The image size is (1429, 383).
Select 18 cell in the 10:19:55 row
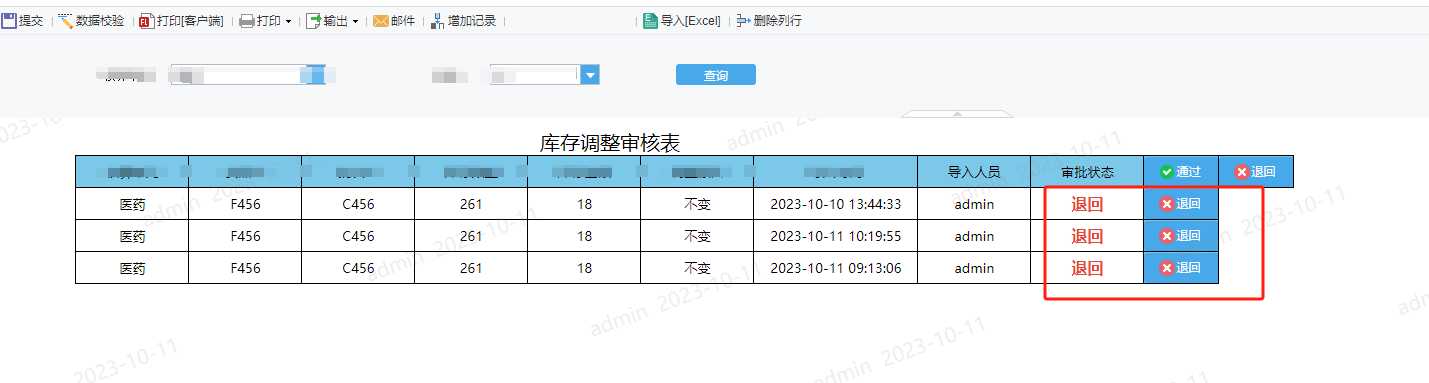pos(584,236)
